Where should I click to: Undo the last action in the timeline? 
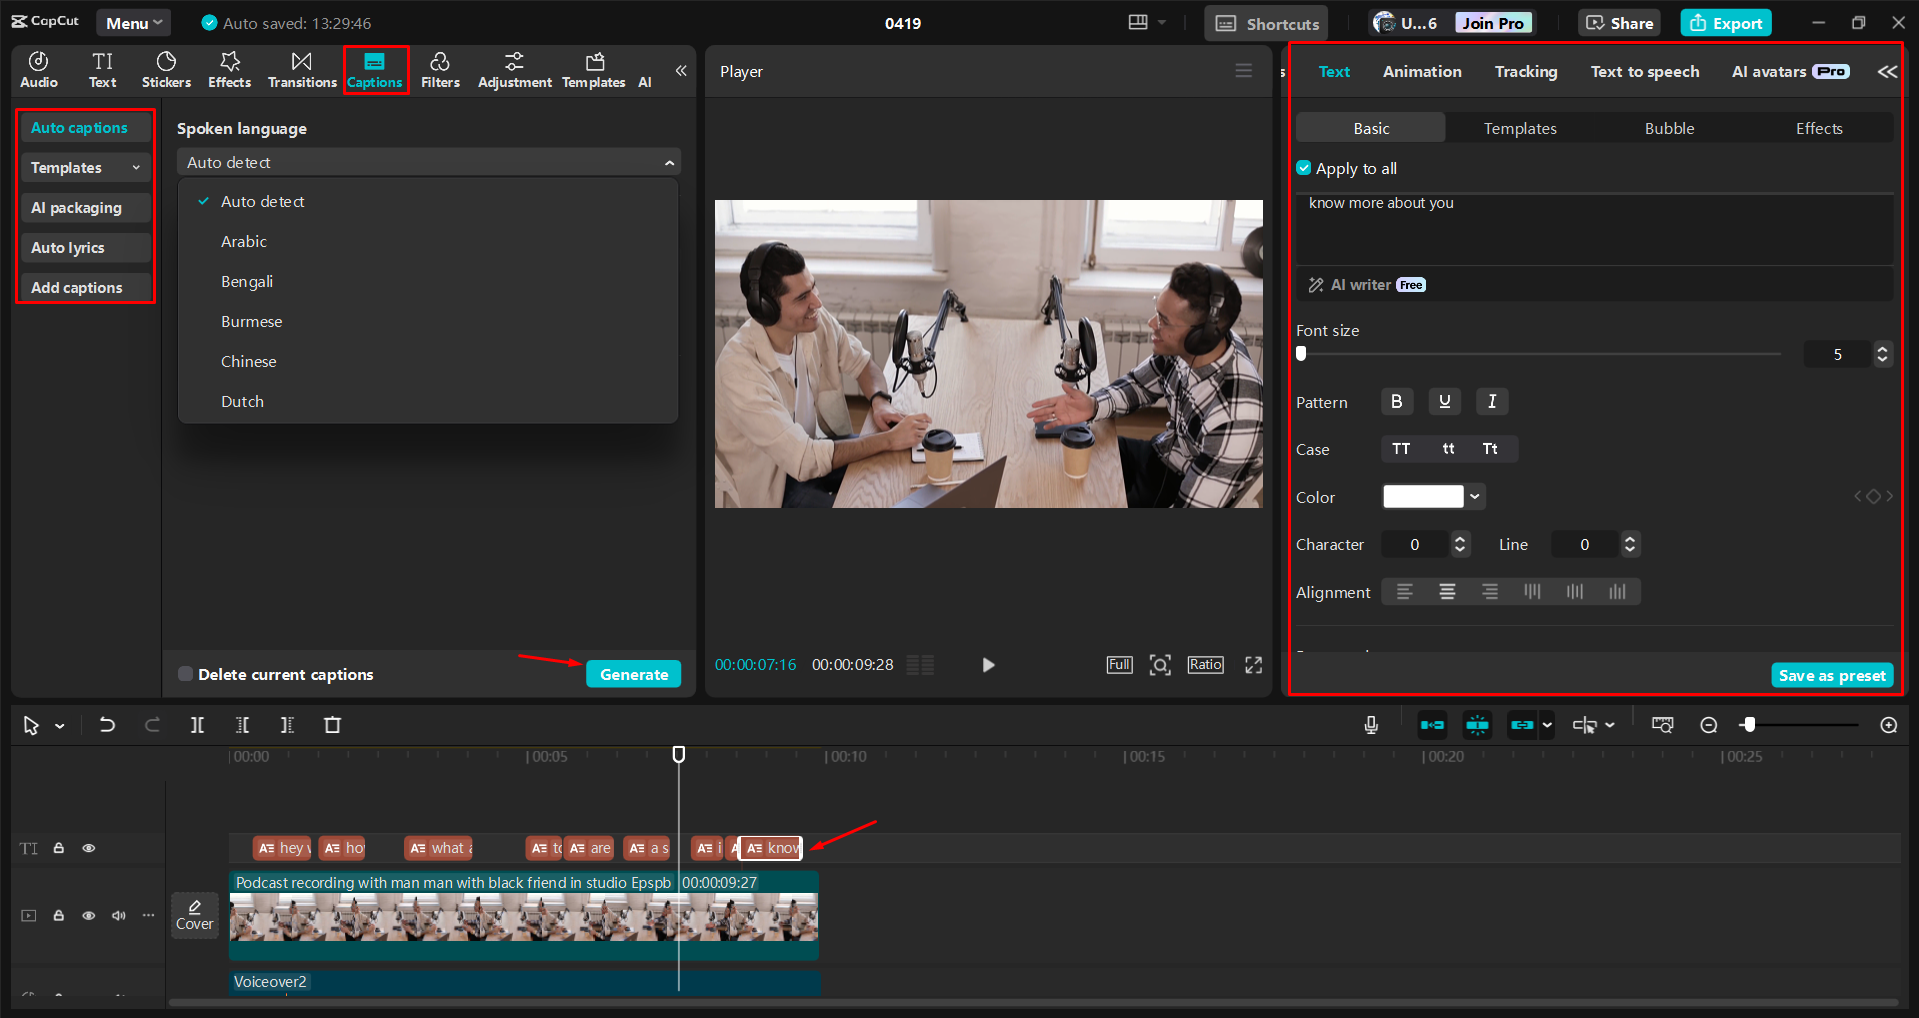coord(107,724)
